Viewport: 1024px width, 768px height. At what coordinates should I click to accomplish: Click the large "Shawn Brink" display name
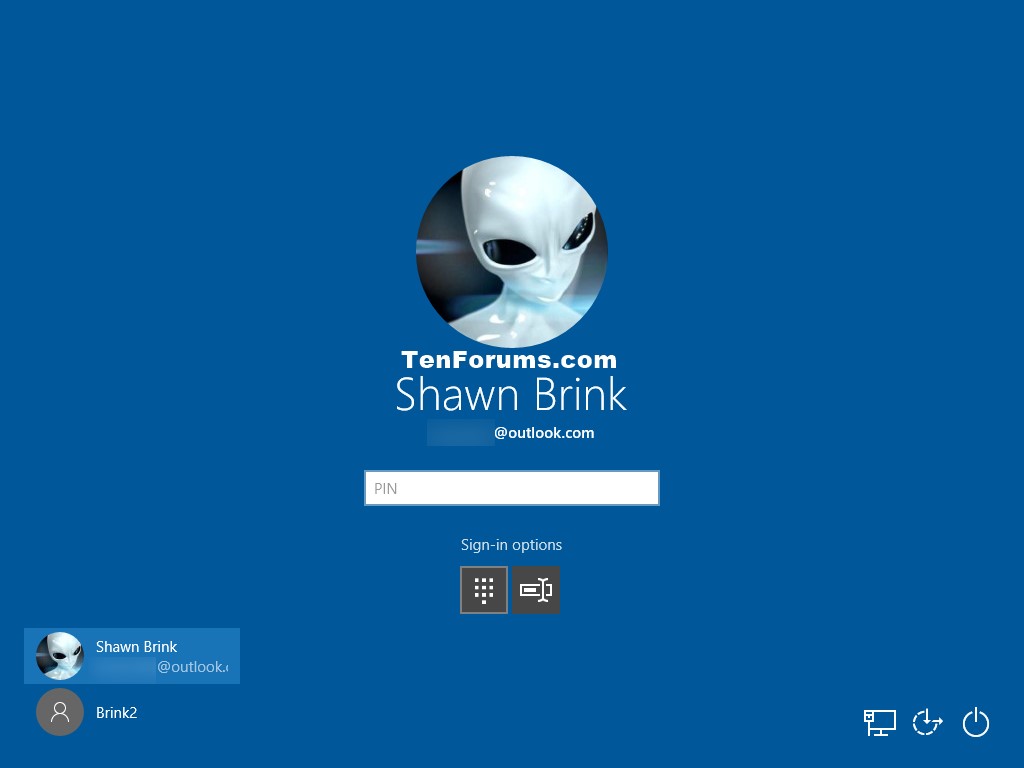coord(511,396)
